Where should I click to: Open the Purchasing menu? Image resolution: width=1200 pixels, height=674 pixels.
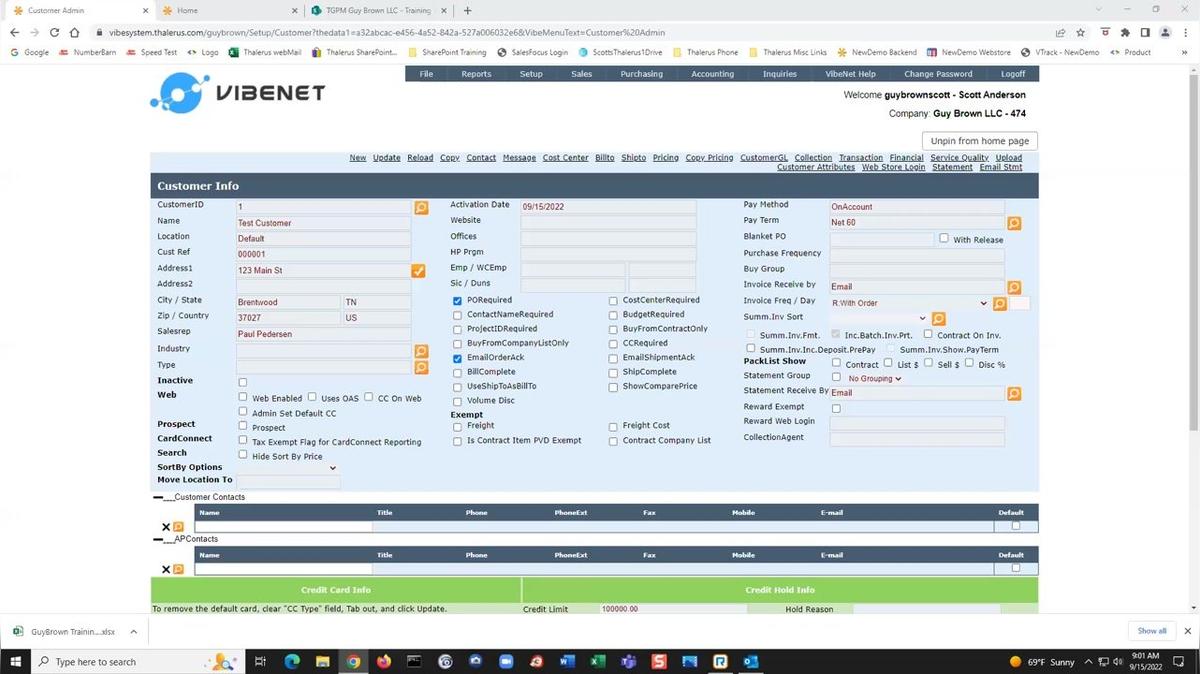[x=641, y=74]
